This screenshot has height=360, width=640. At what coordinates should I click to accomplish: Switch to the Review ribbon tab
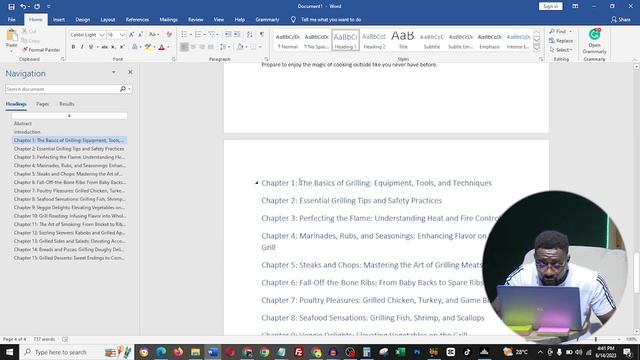196,20
